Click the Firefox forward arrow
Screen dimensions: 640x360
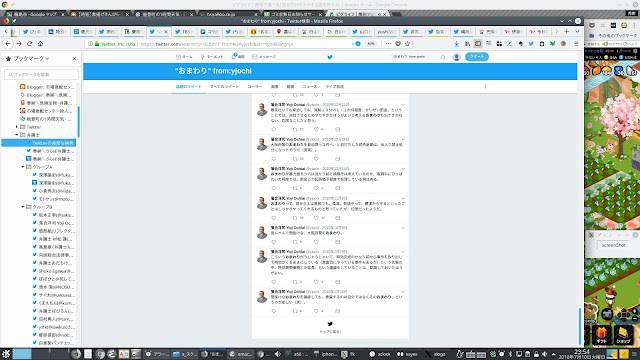tap(19, 44)
